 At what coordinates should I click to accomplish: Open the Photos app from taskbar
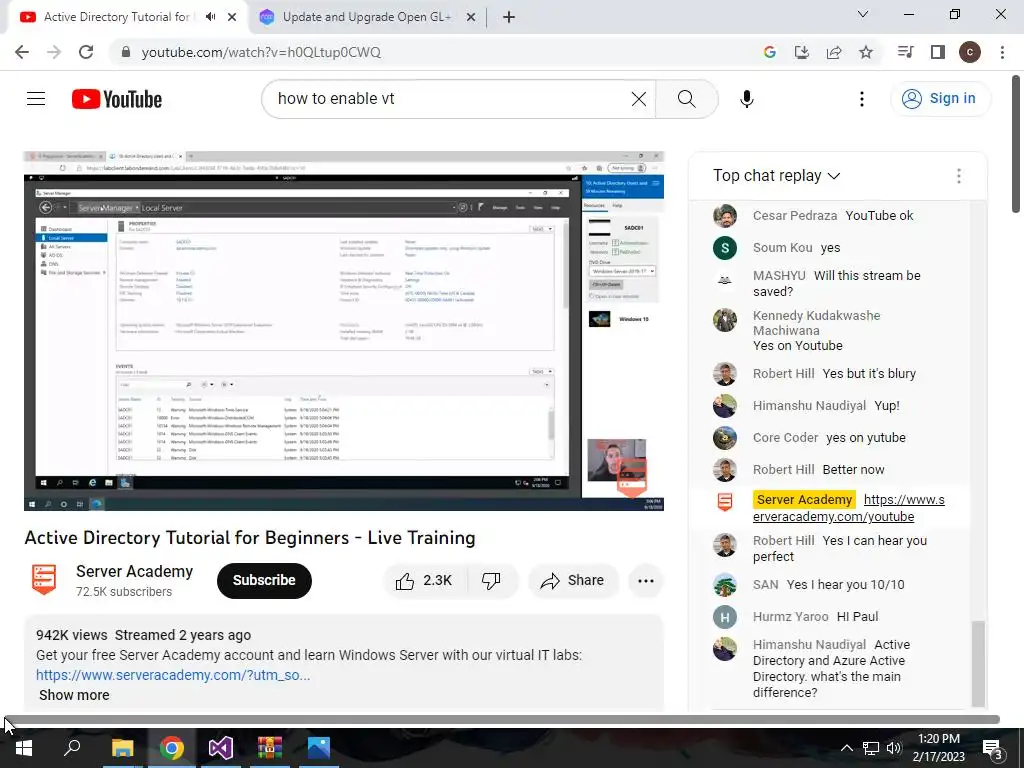point(319,748)
